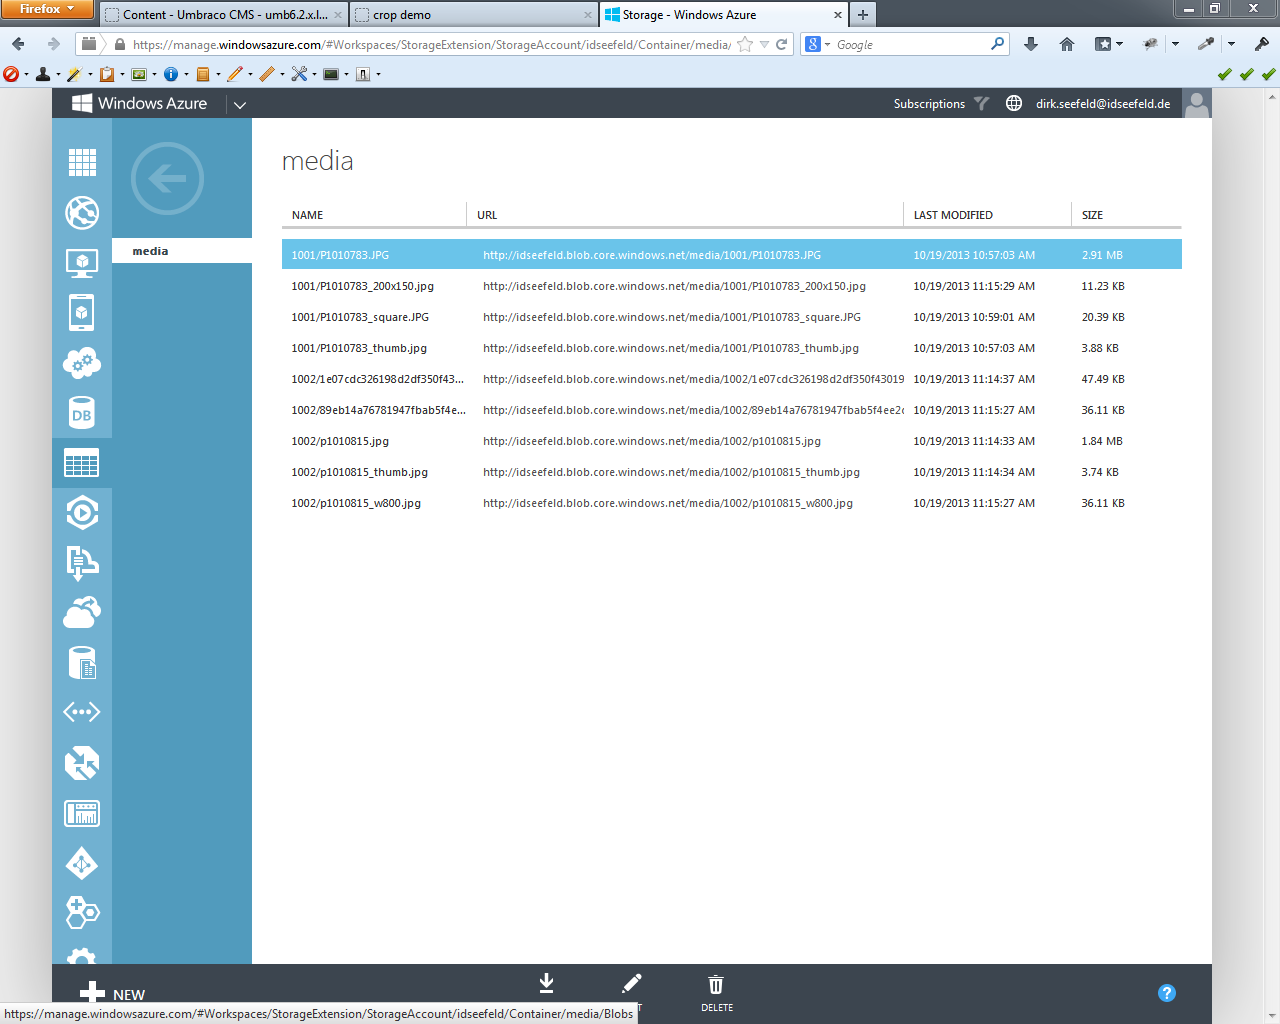Select row 1002/p1010815.jpg
This screenshot has height=1024, width=1280.
[732, 441]
